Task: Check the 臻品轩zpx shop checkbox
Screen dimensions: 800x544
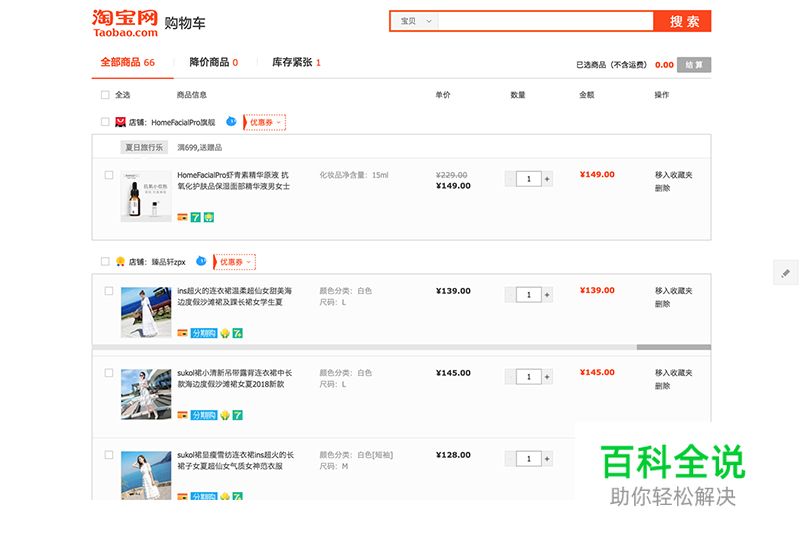Action: 105,261
